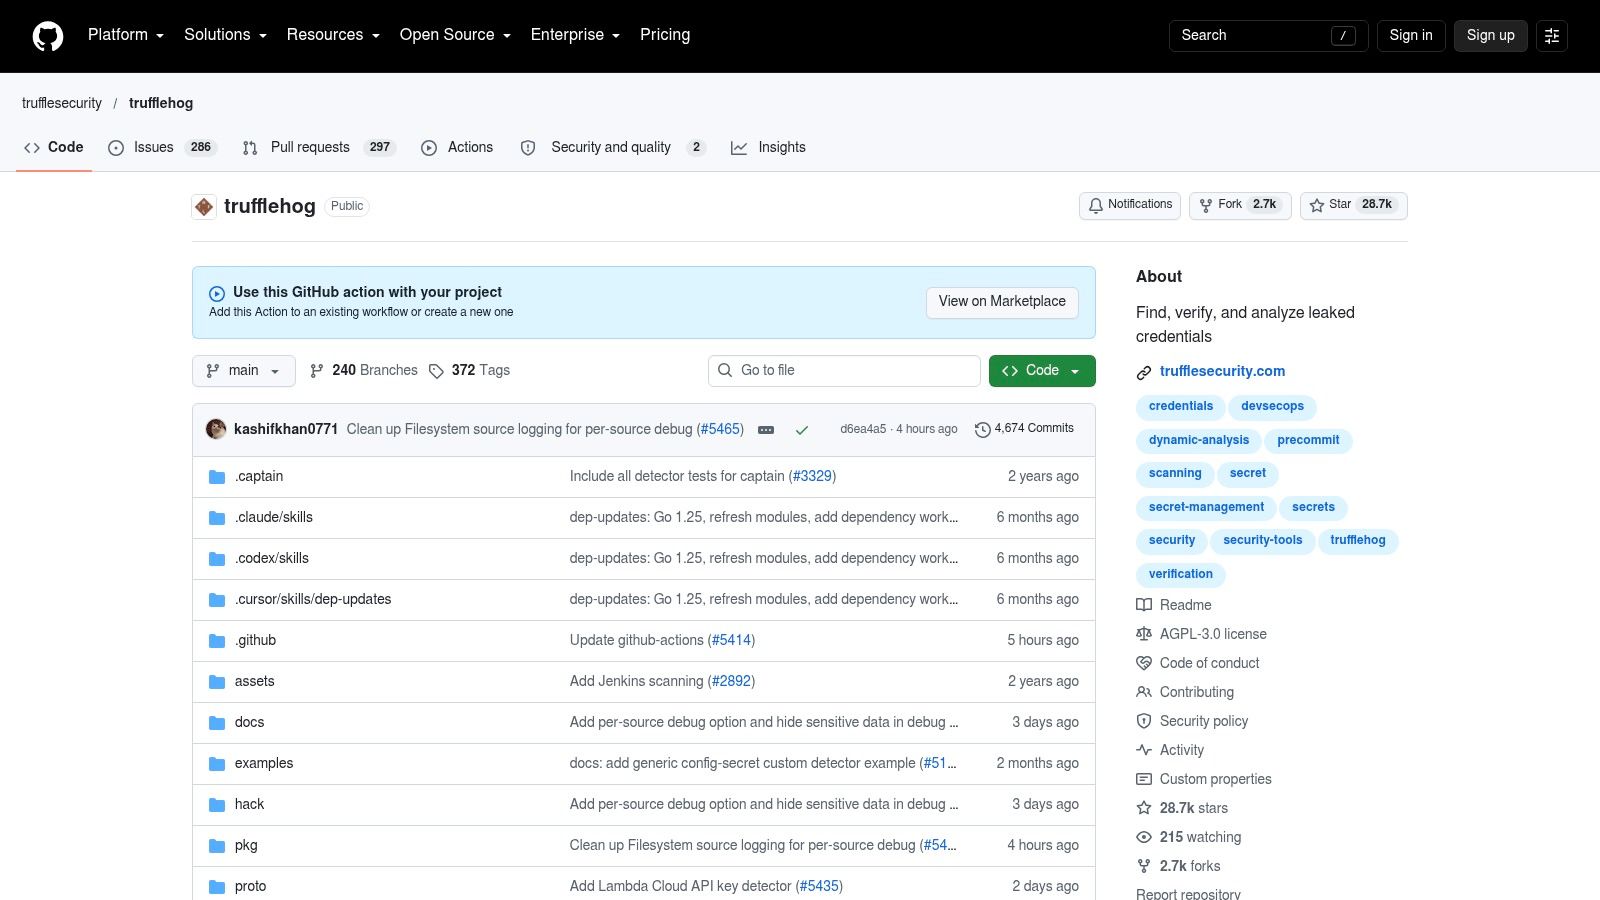Click the Go to file input
This screenshot has width=1600, height=900.
pyautogui.click(x=844, y=371)
